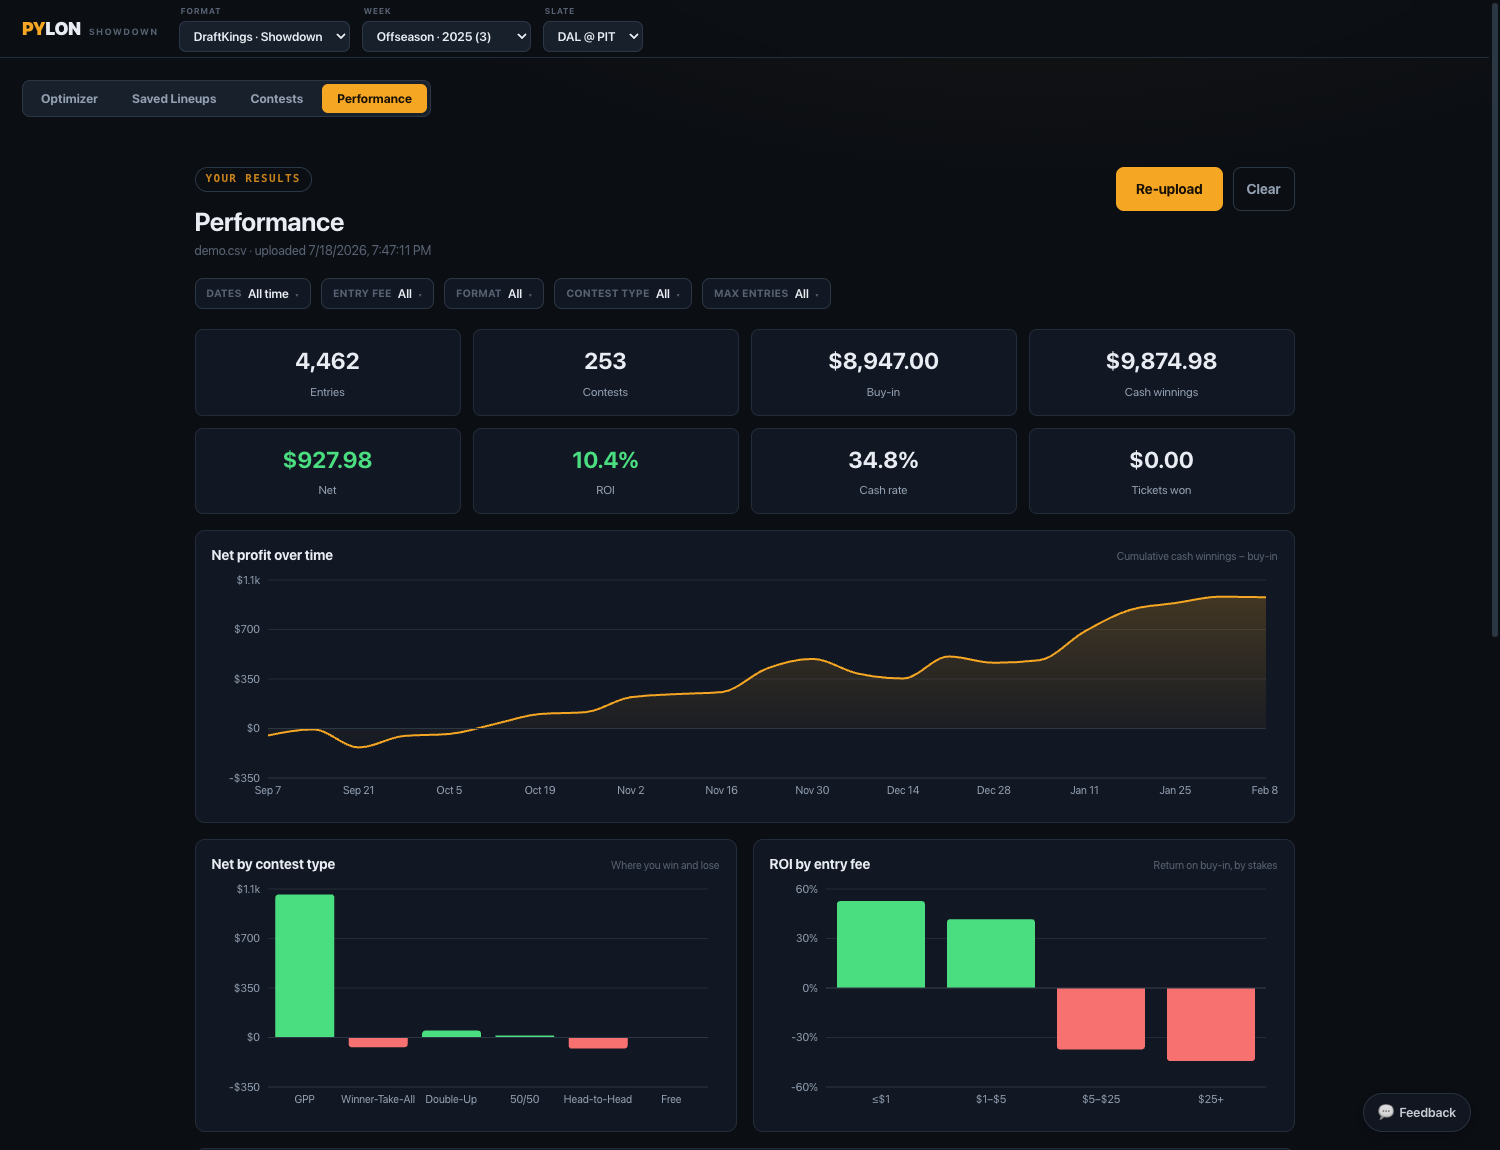Image resolution: width=1500 pixels, height=1150 pixels.
Task: Click the 4,462 Entries stat card
Action: tap(327, 372)
